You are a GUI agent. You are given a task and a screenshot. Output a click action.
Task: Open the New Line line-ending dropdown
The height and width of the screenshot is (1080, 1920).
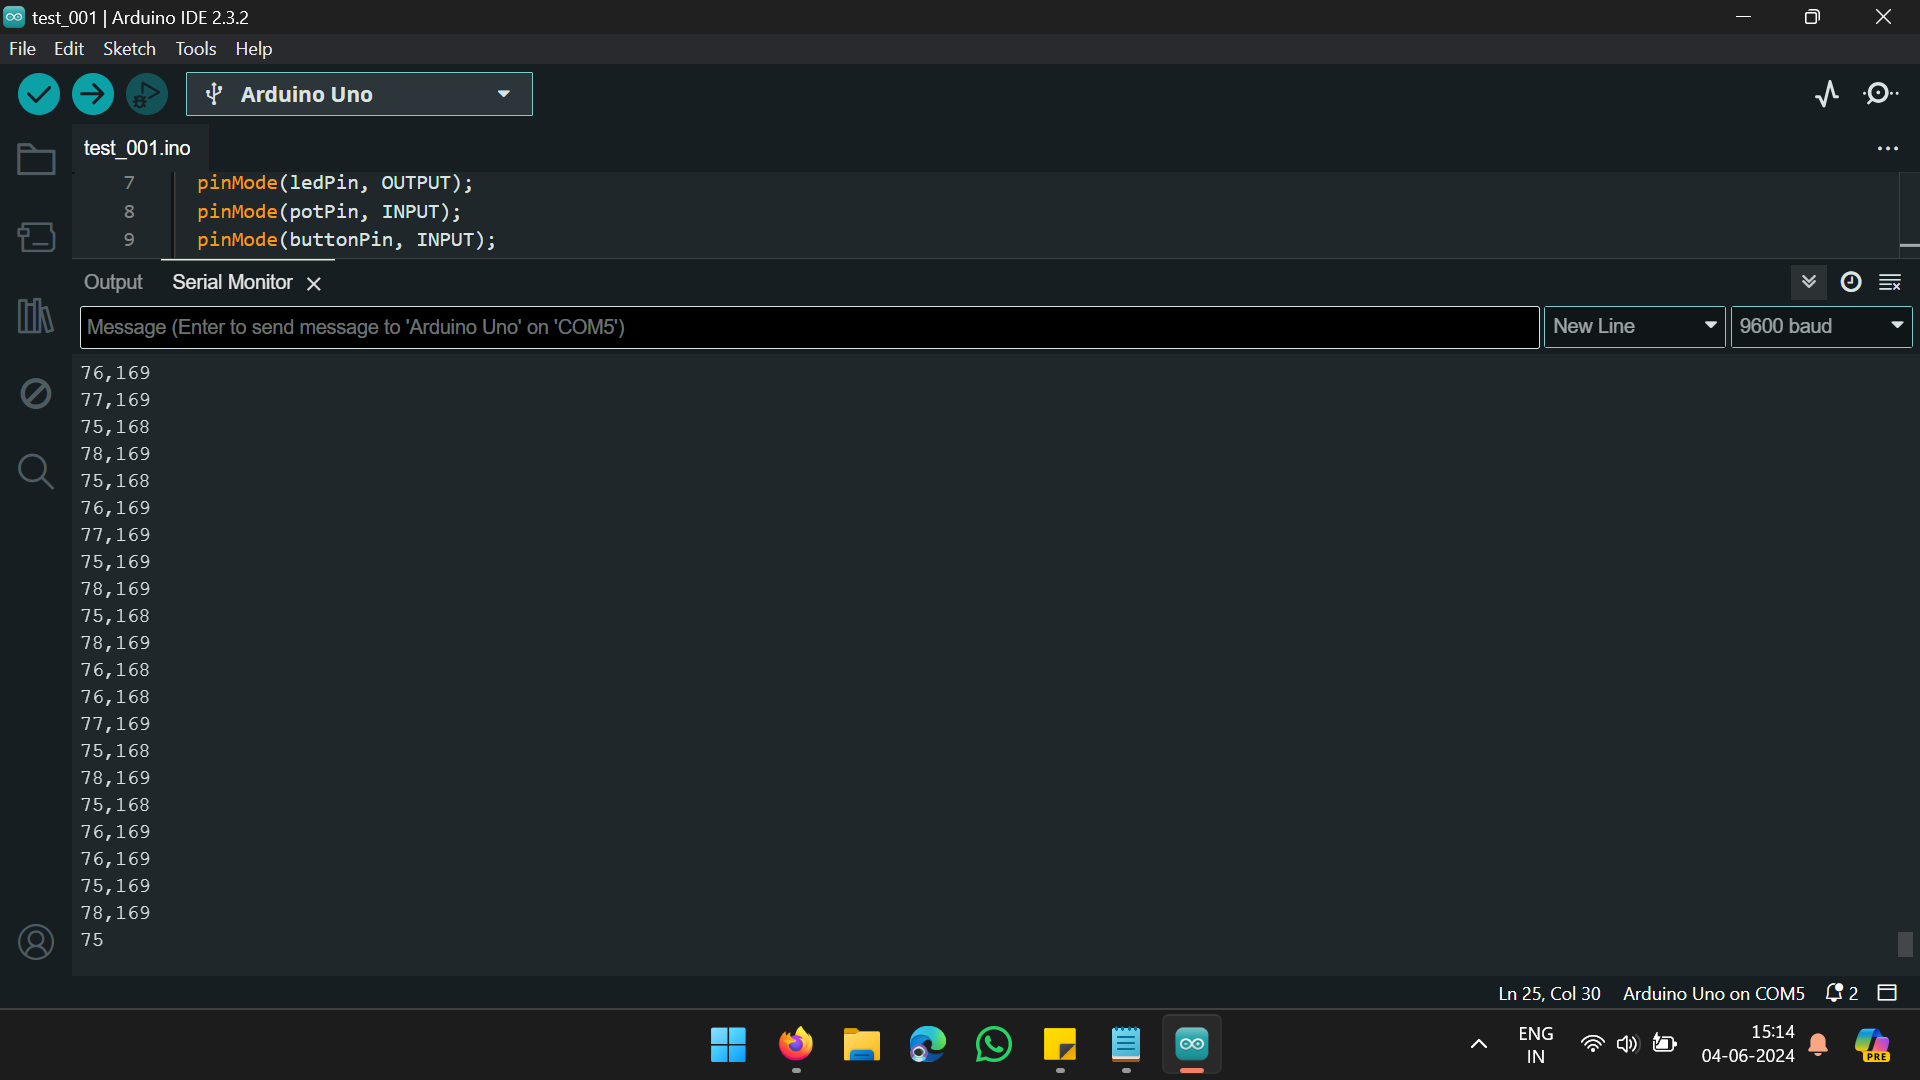point(1634,326)
